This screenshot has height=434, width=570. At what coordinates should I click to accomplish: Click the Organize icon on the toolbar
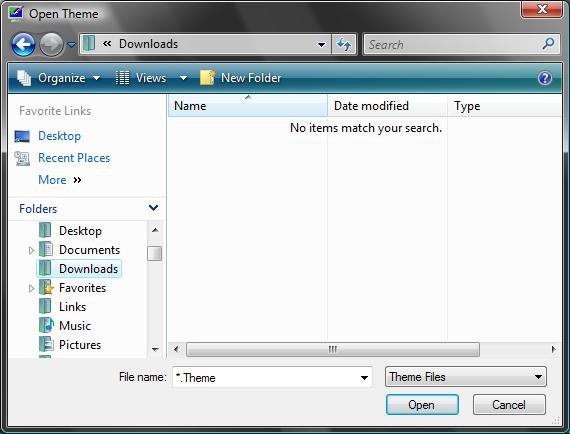(24, 78)
